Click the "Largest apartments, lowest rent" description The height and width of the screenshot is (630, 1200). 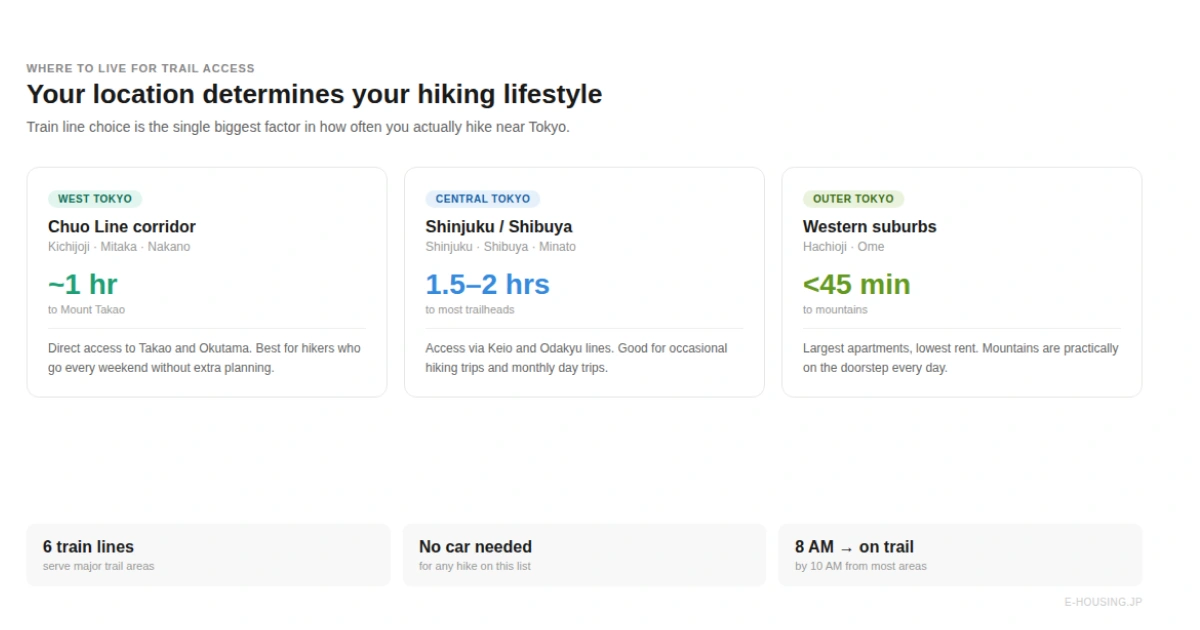[960, 358]
